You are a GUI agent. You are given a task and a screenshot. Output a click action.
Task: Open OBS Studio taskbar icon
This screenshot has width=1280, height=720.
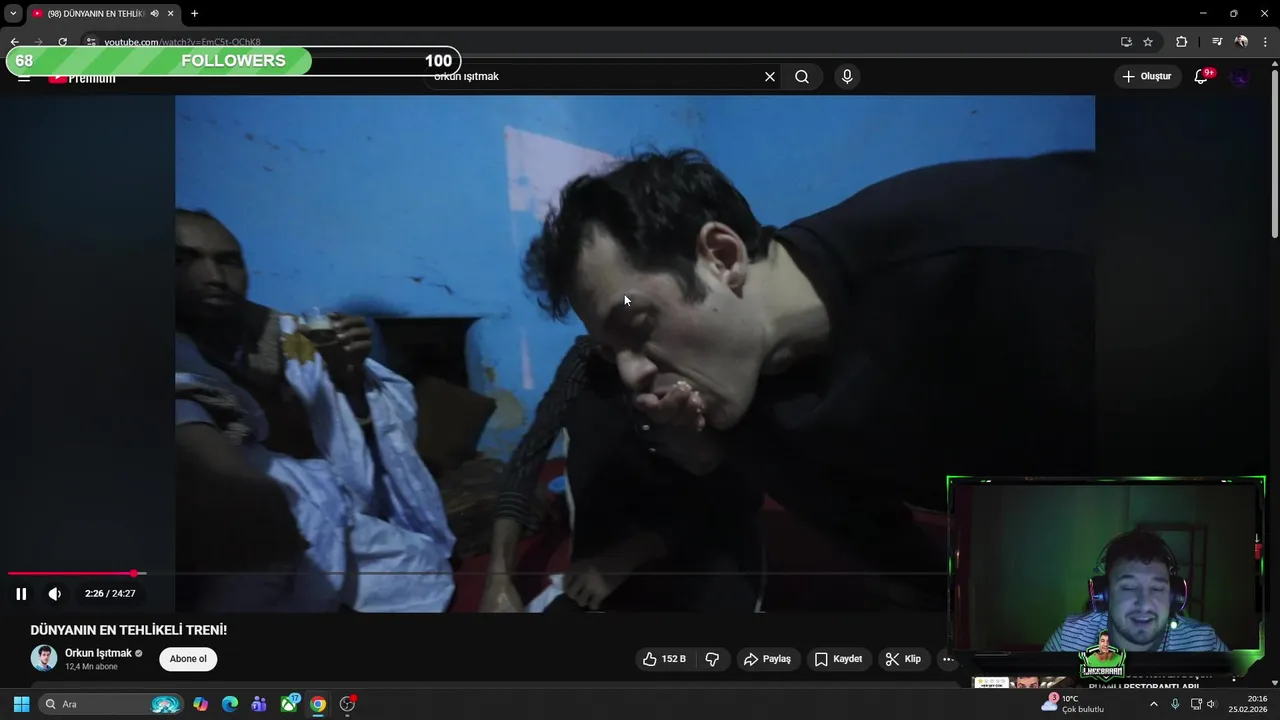click(x=347, y=704)
